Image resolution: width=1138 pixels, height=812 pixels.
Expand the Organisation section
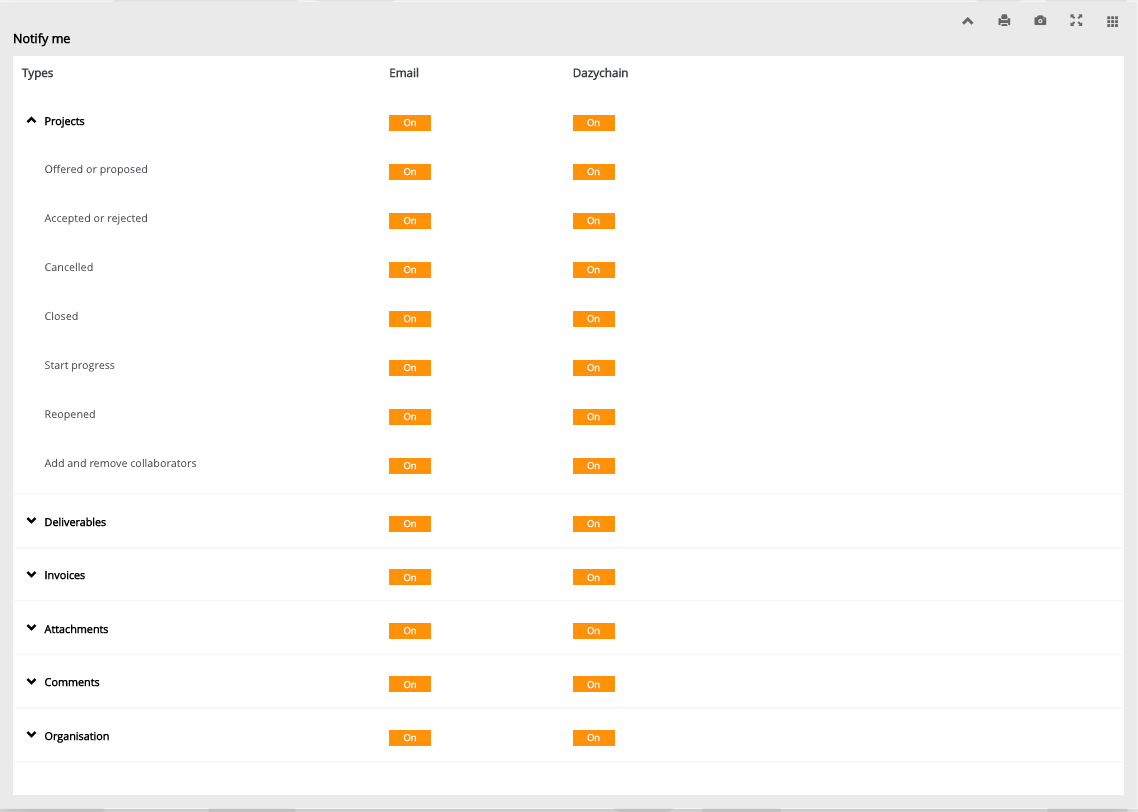coord(31,736)
